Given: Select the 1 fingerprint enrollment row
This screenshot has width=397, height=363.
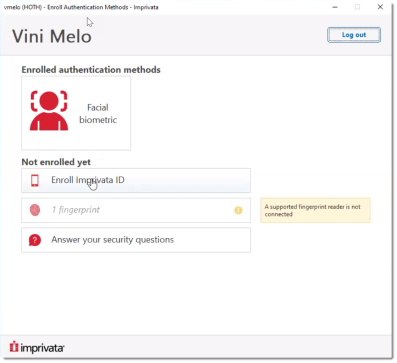Looking at the screenshot, I should [x=136, y=210].
